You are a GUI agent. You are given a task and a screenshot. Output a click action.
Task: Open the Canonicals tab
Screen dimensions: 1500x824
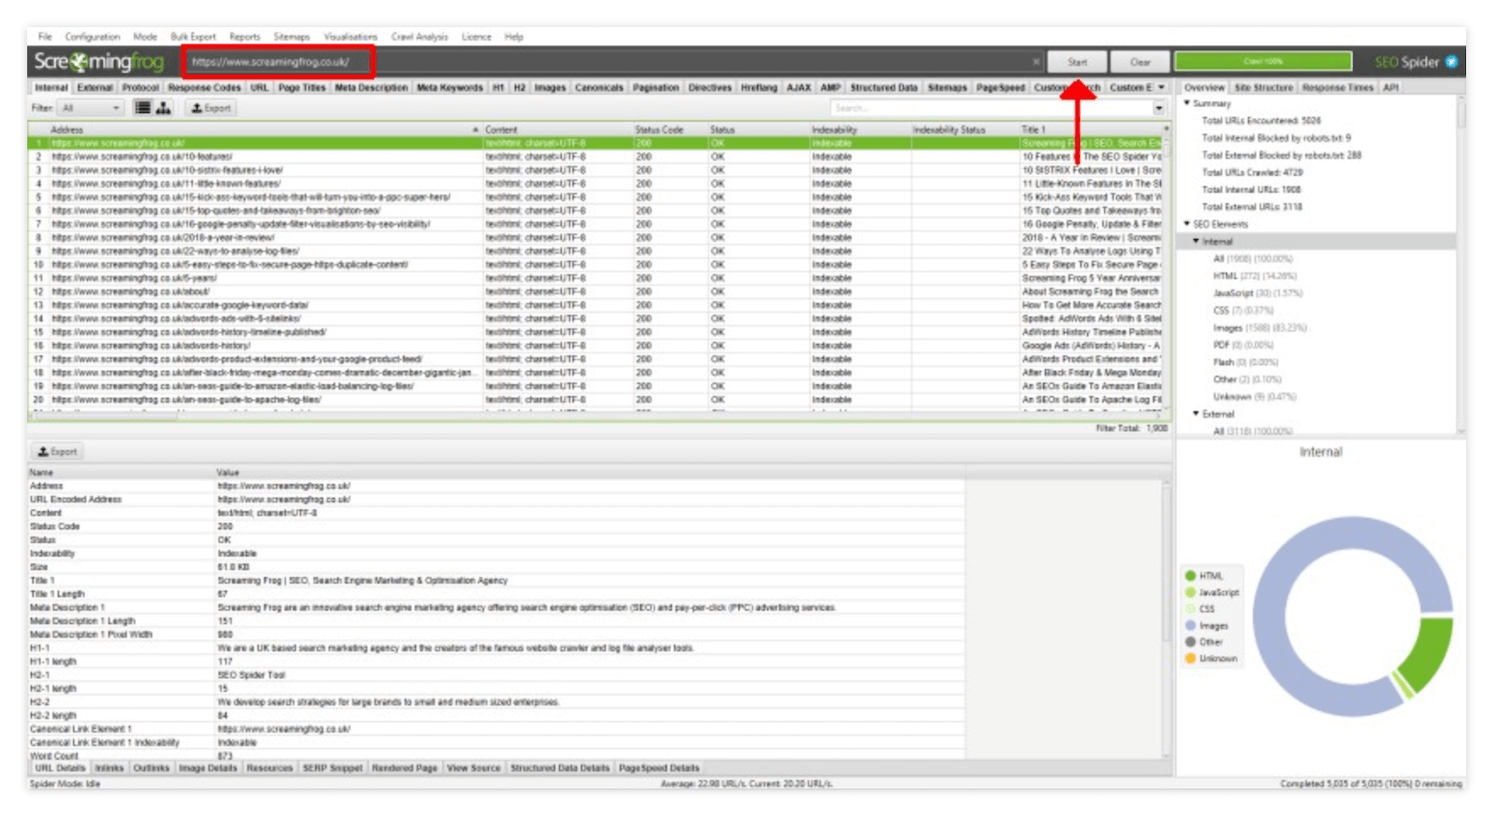coord(599,88)
